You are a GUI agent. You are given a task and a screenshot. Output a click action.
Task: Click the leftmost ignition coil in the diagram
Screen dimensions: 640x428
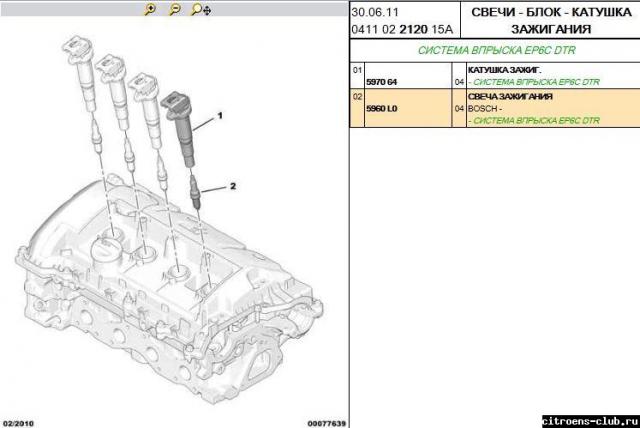(78, 67)
